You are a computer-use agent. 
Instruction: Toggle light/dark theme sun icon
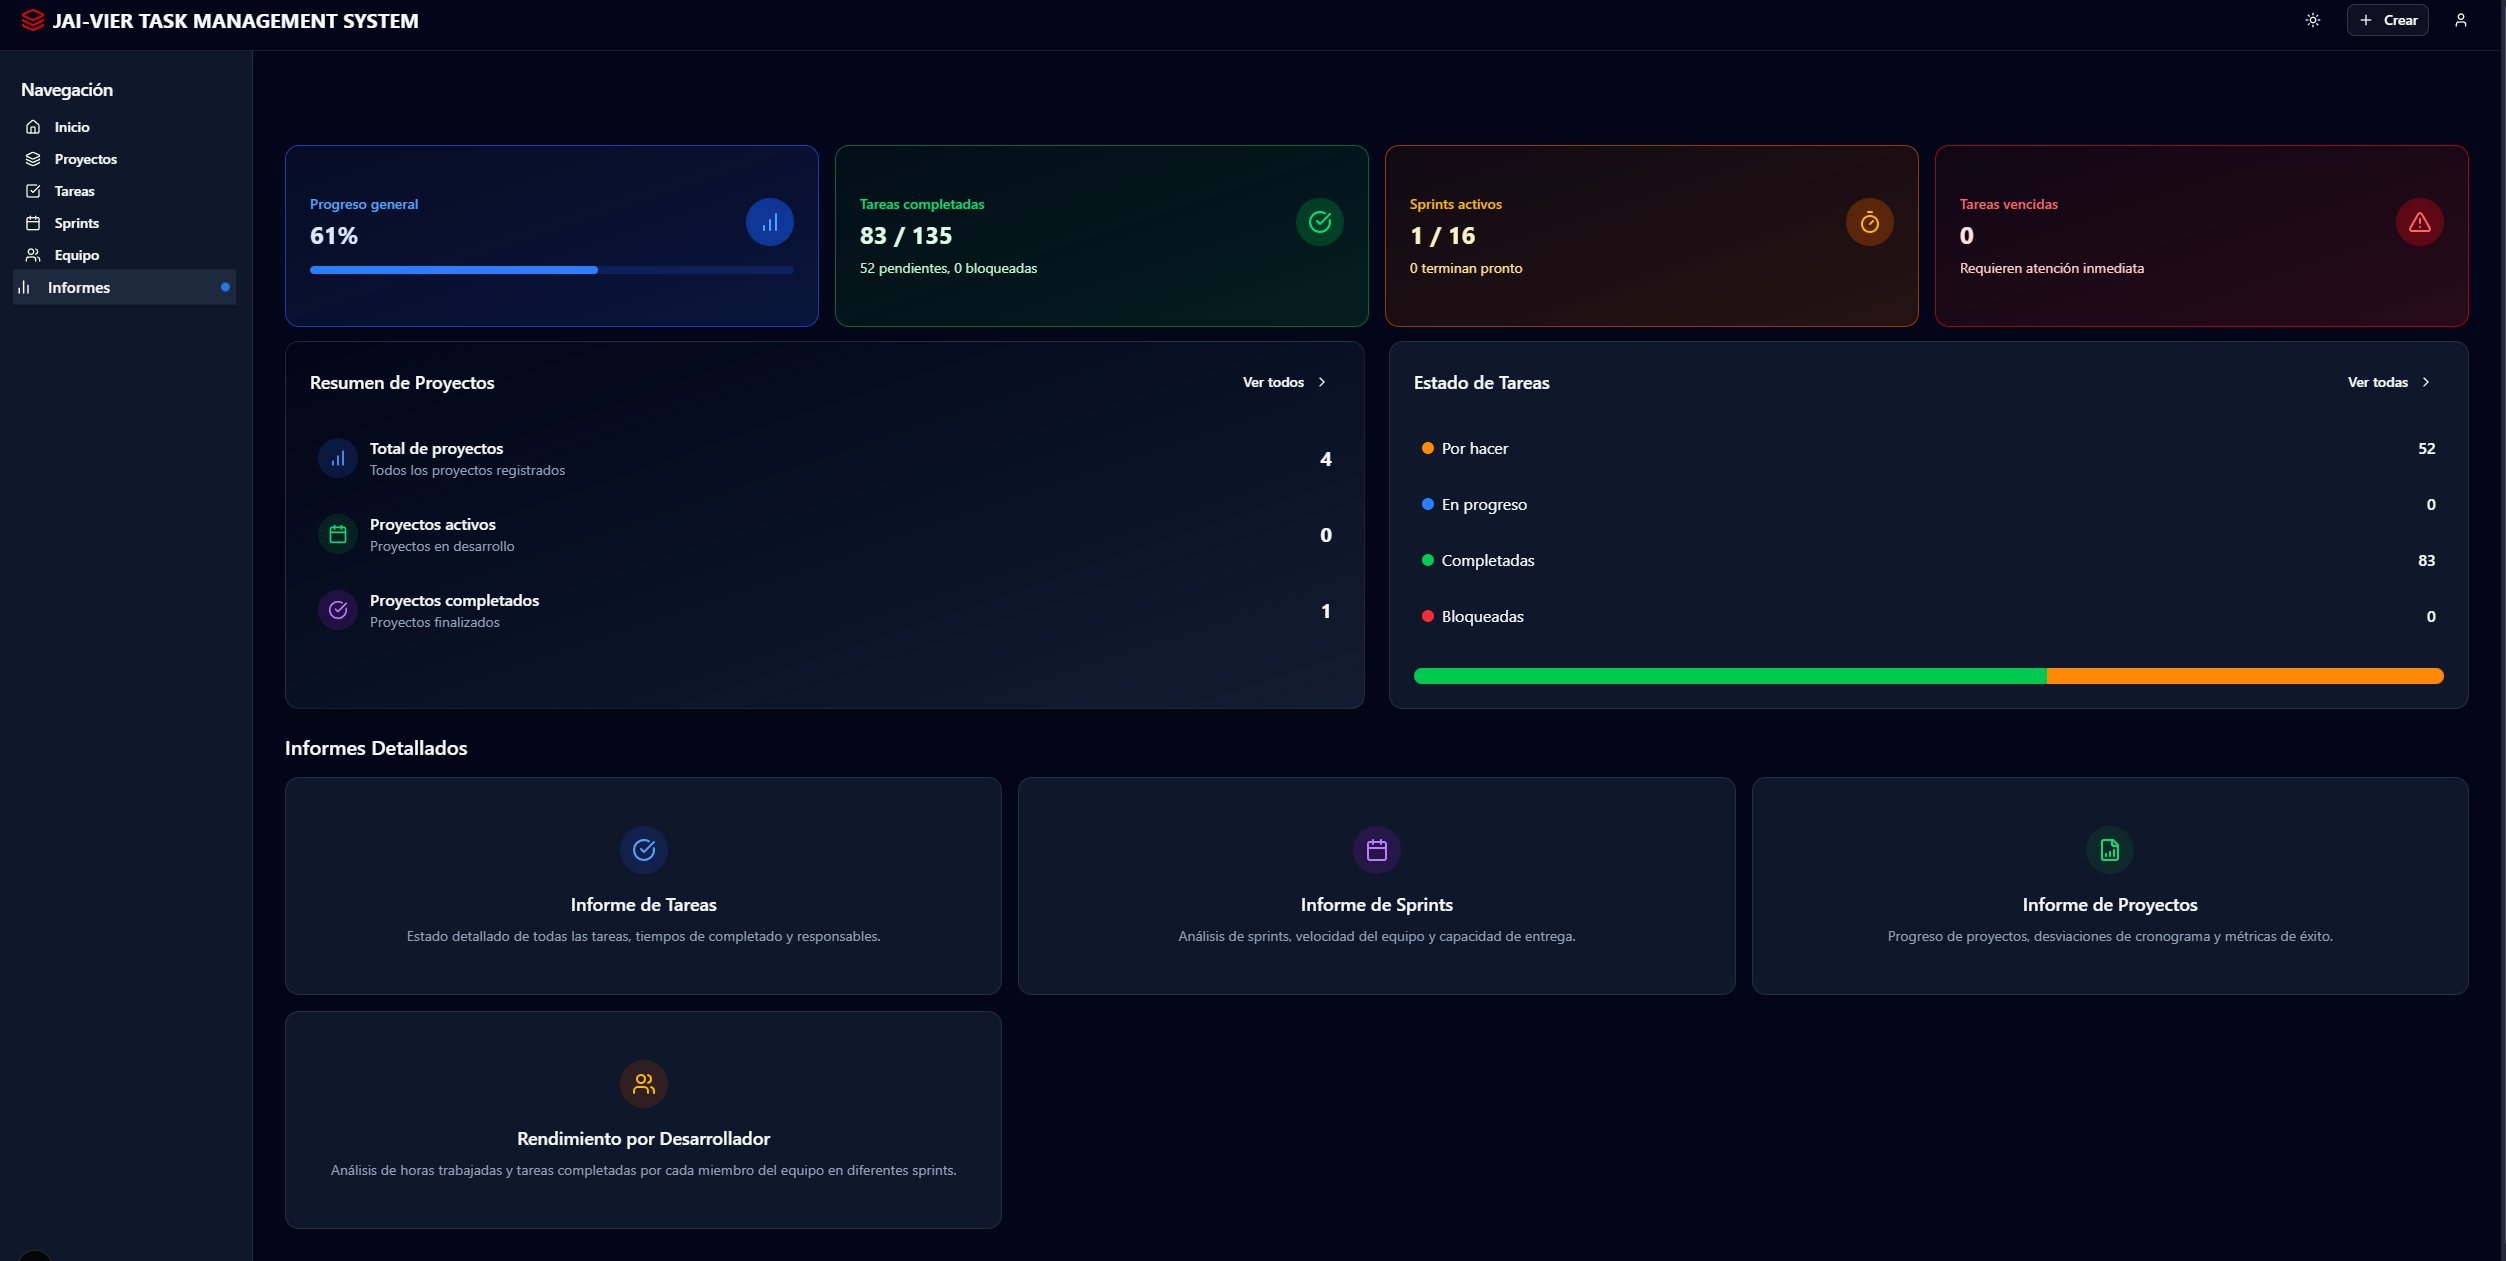coord(2312,20)
